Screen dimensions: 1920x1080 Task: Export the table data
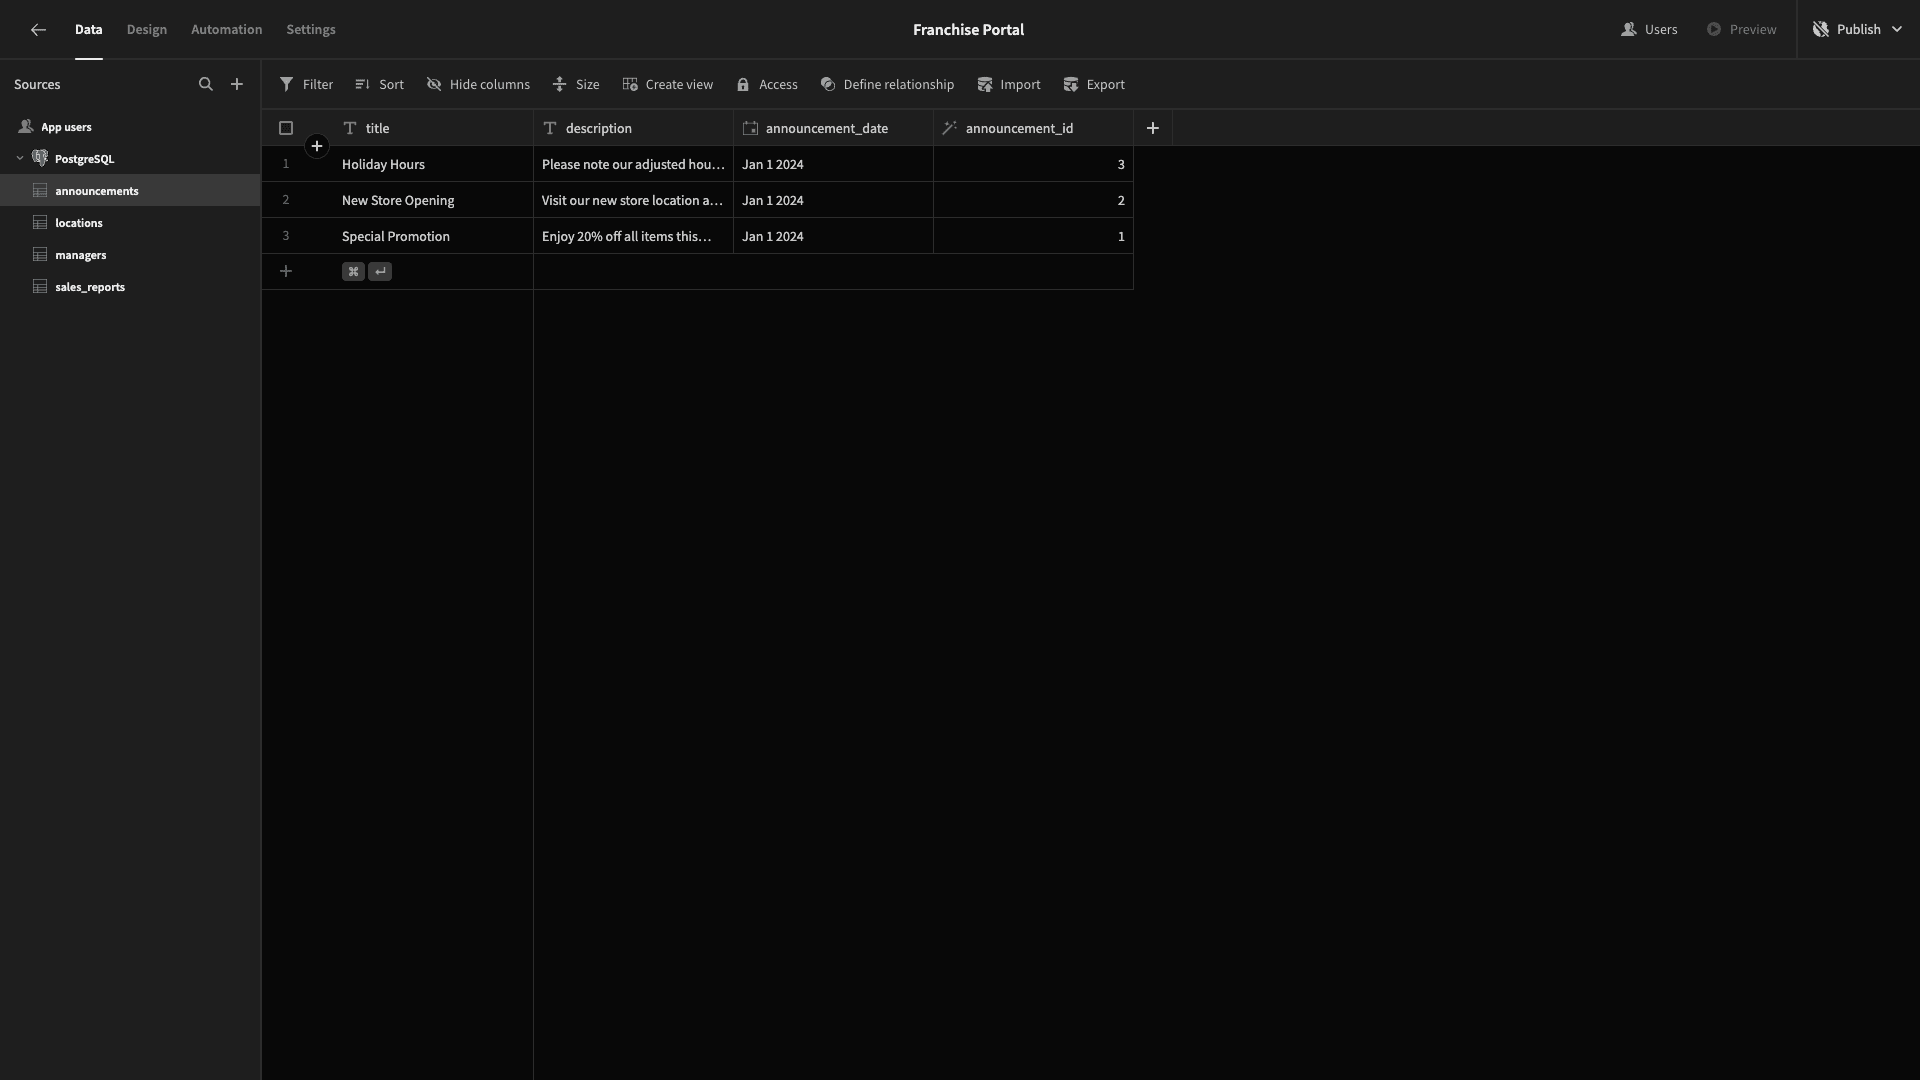point(1094,84)
